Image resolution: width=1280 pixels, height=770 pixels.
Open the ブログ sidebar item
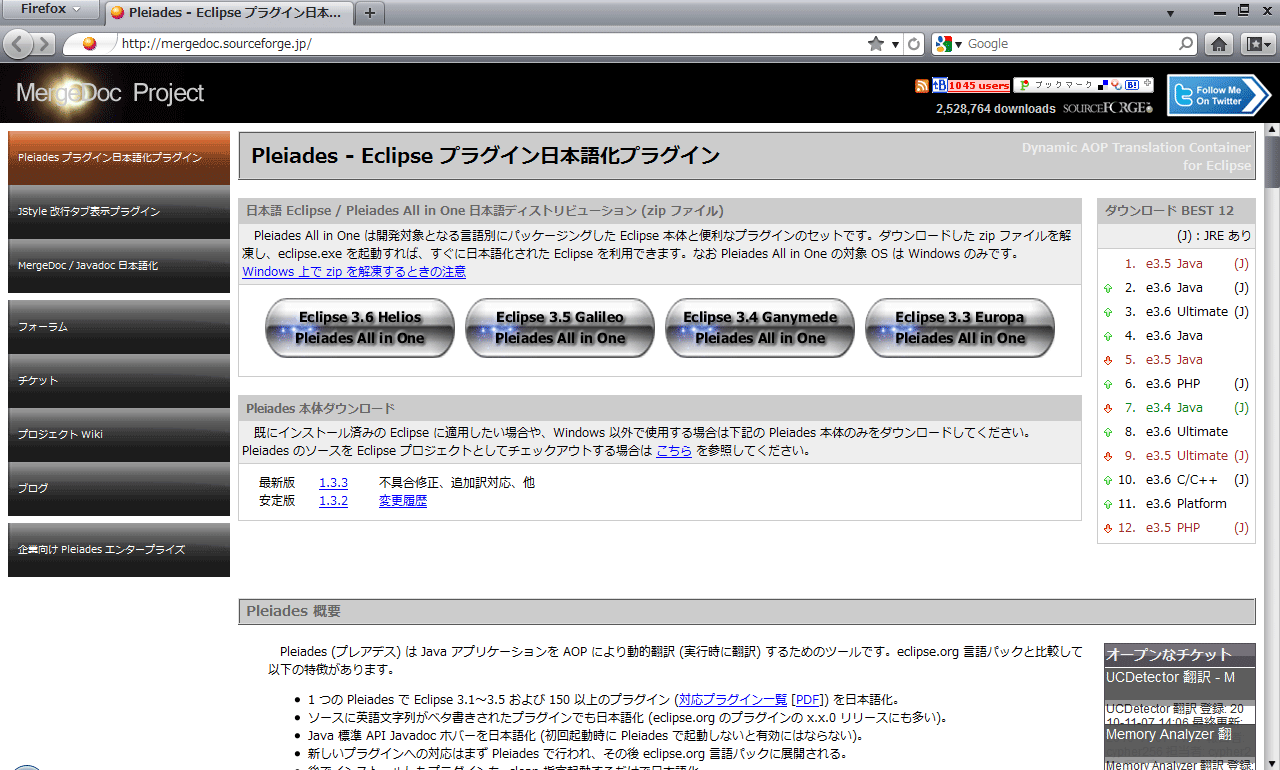[119, 489]
